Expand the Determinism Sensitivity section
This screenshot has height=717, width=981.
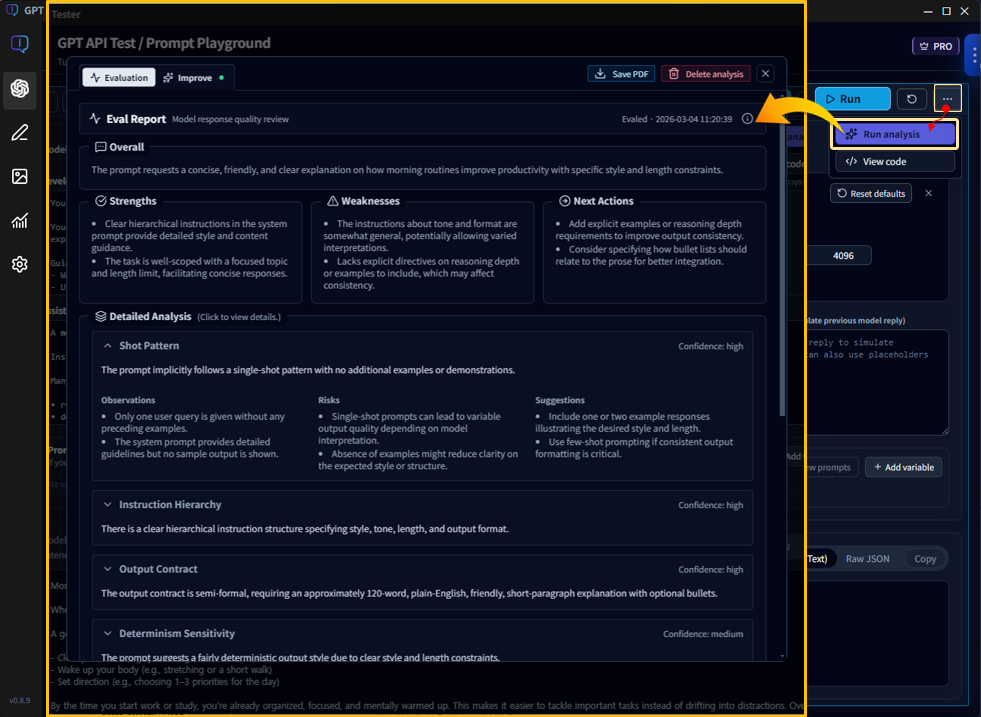pyautogui.click(x=107, y=633)
